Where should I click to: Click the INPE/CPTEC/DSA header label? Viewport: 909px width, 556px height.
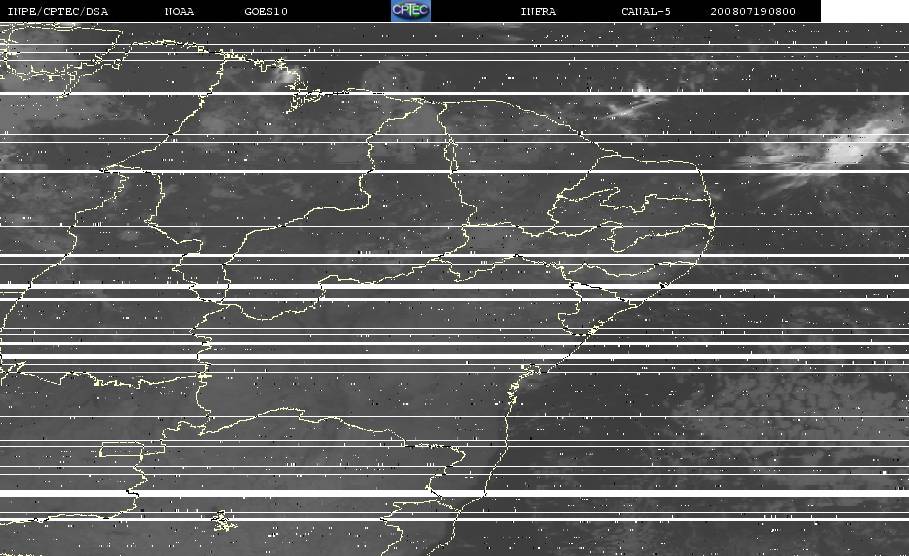57,11
